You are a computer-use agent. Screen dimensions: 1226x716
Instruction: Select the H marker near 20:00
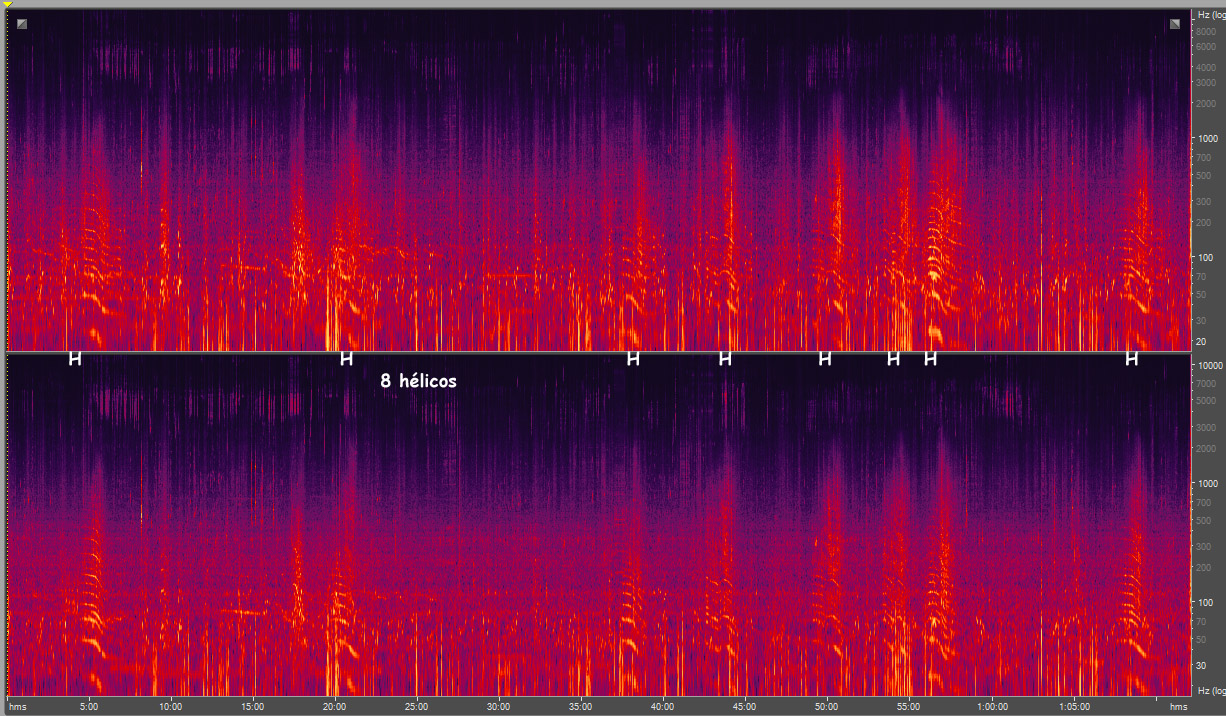point(346,359)
